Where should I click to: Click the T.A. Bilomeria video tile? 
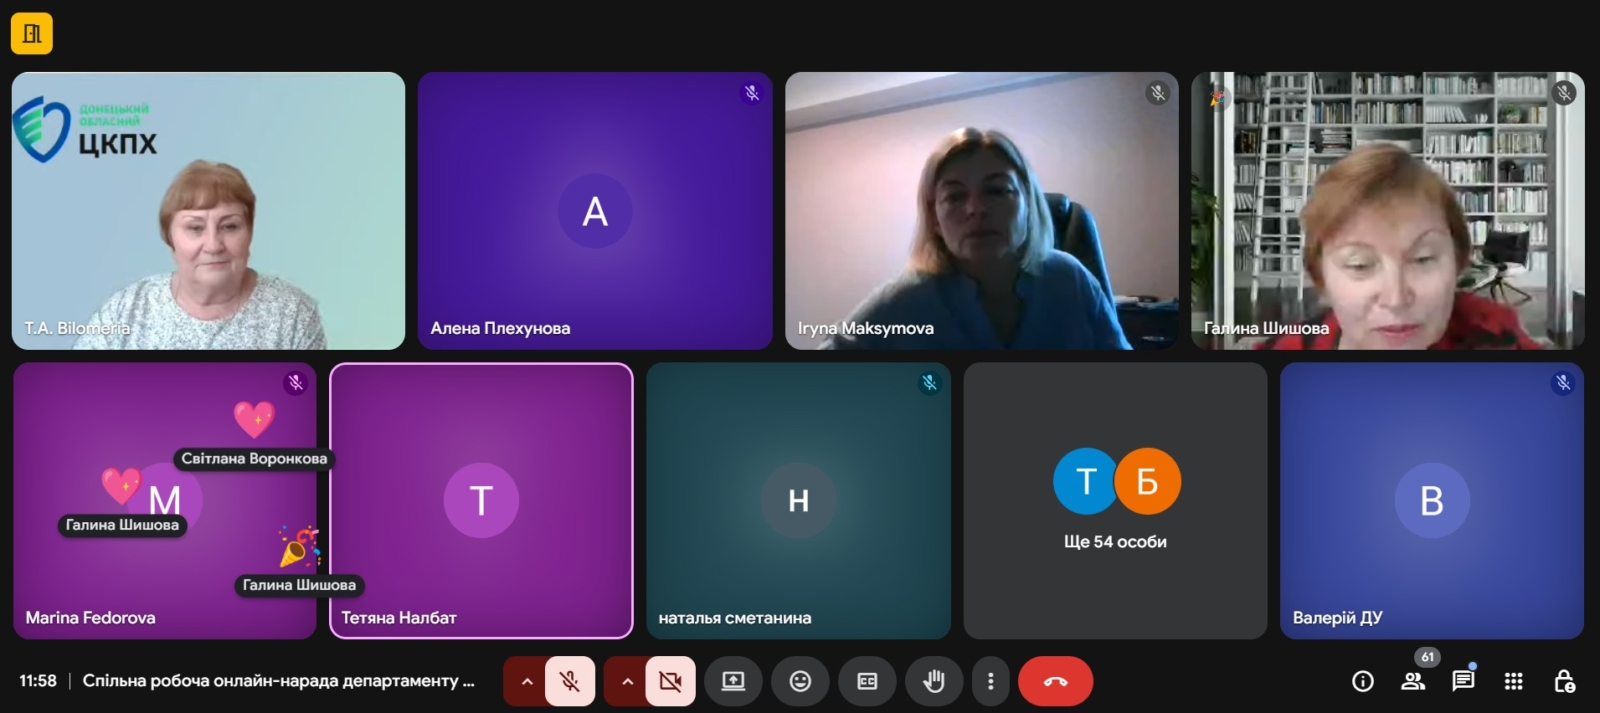208,210
